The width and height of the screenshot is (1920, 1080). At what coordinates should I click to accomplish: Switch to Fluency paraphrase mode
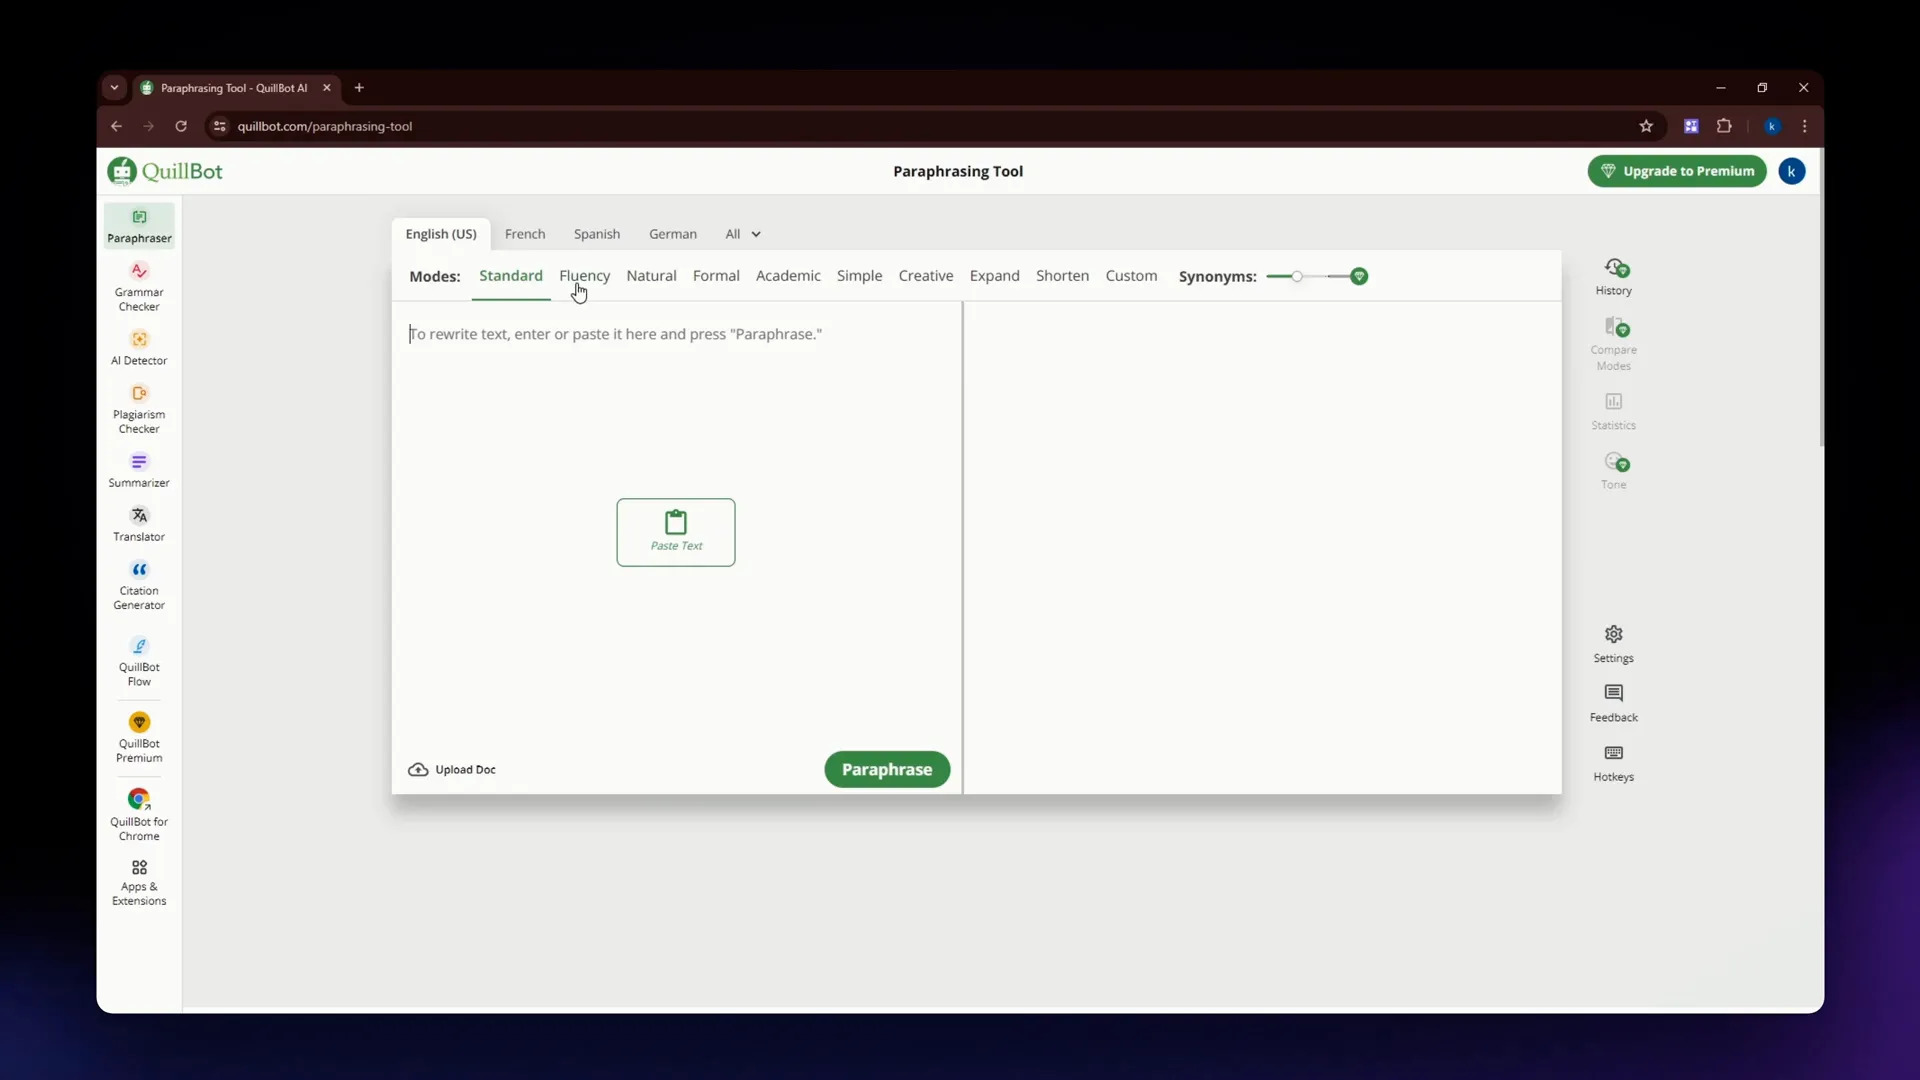584,276
